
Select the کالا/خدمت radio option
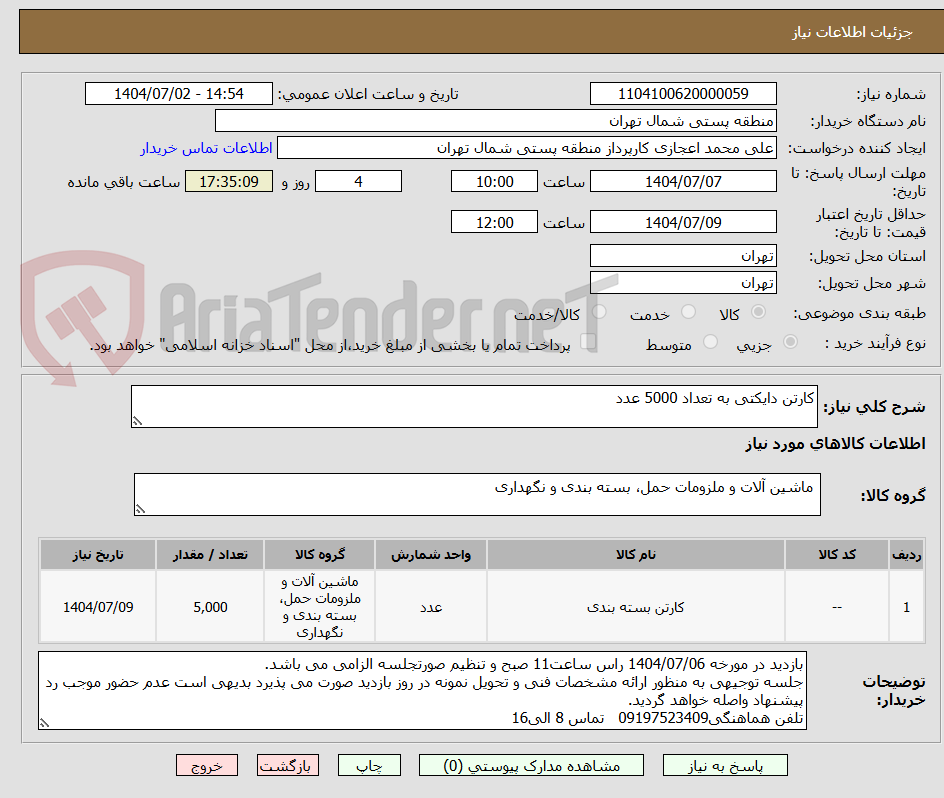pos(601,312)
